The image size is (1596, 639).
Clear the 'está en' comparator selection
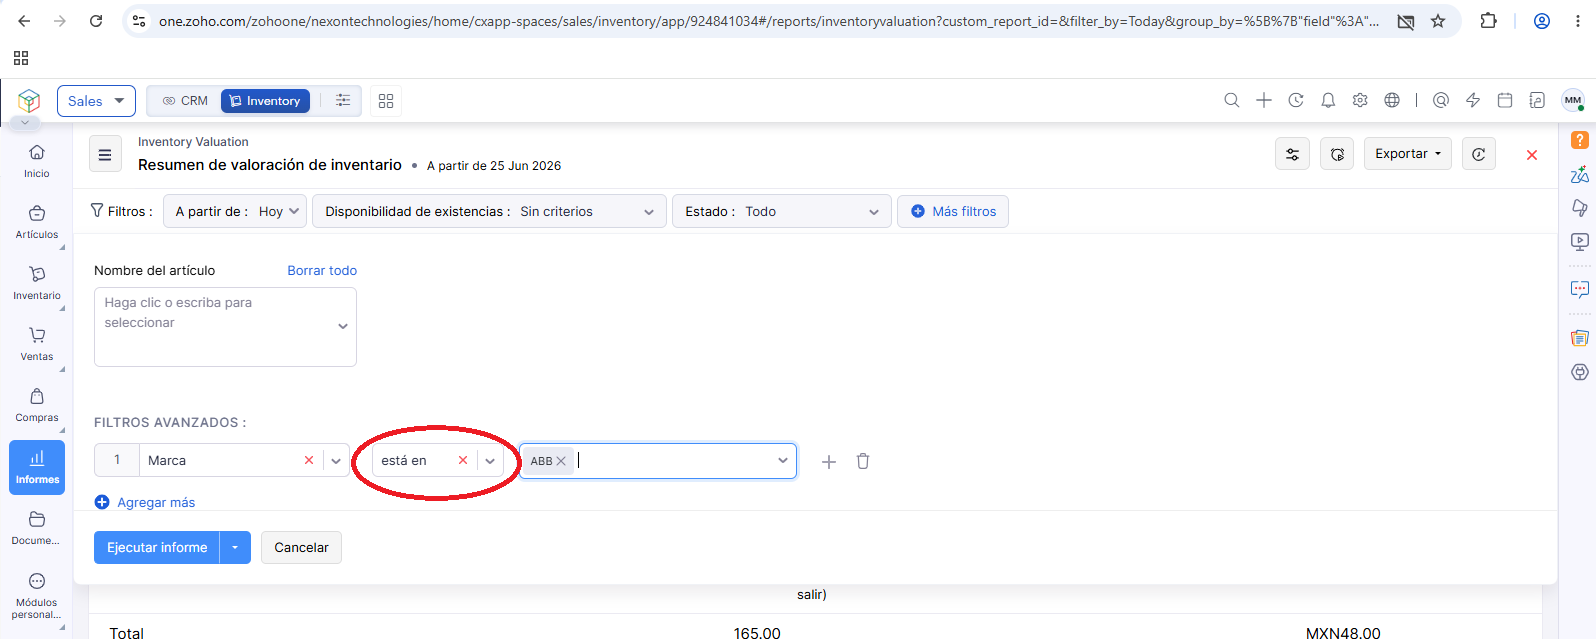(x=463, y=460)
